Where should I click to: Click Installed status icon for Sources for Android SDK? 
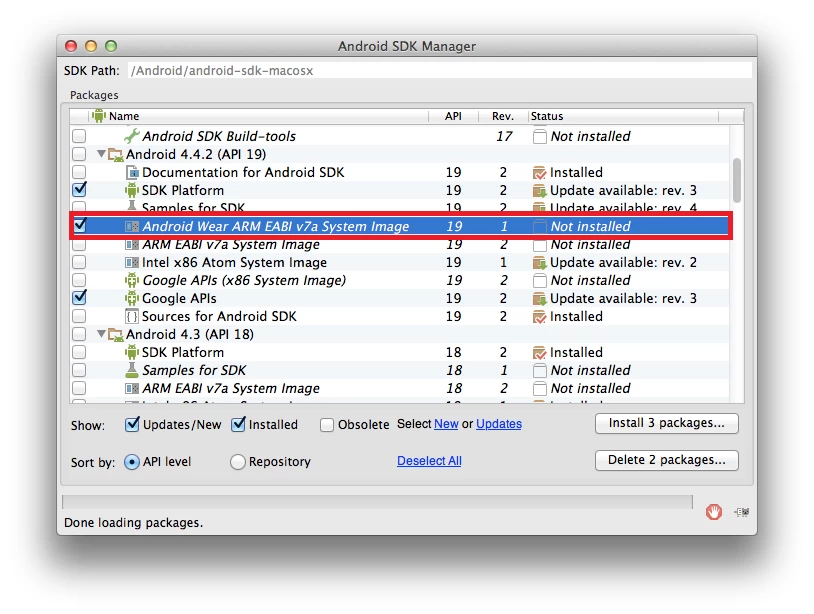(539, 317)
